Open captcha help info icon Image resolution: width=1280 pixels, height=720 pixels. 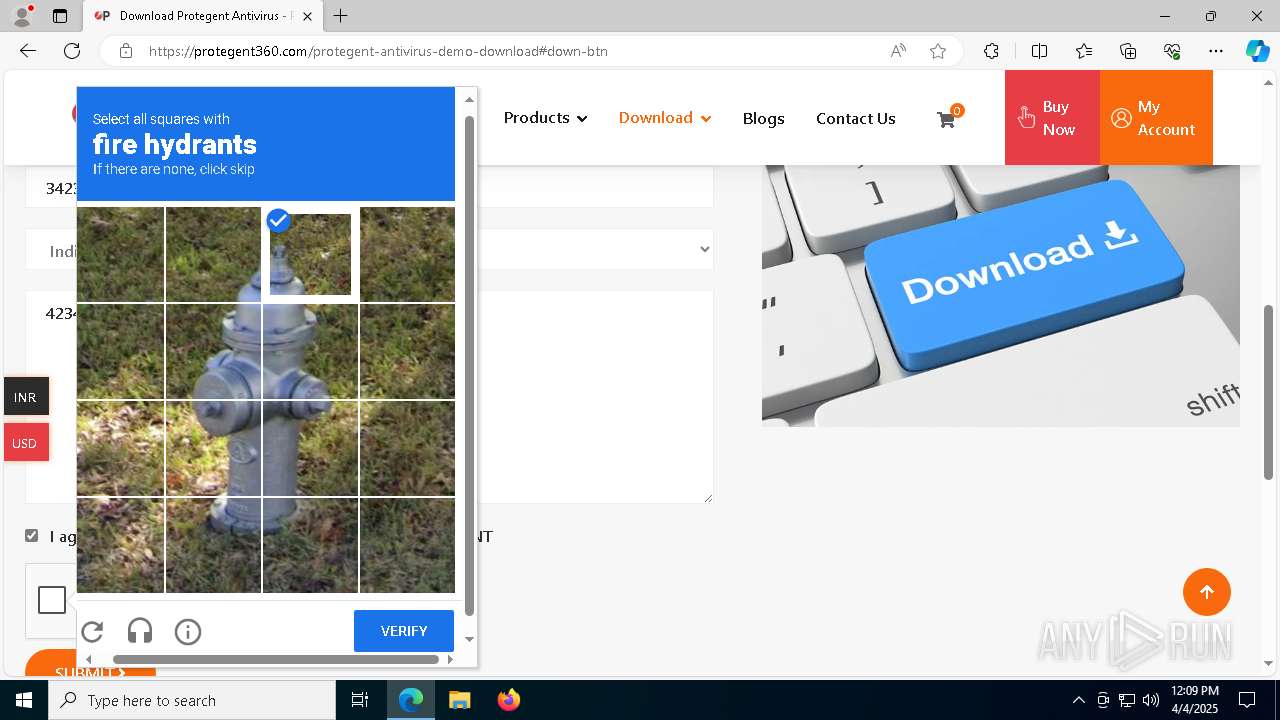(188, 631)
